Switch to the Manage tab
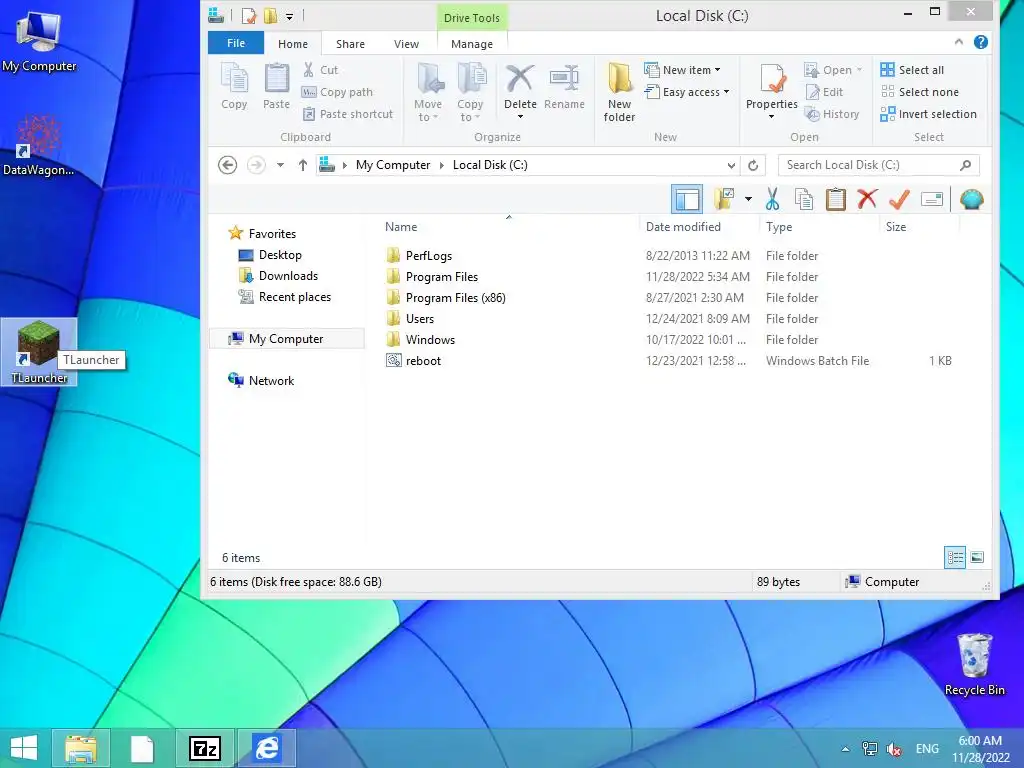This screenshot has height=768, width=1024. (472, 44)
